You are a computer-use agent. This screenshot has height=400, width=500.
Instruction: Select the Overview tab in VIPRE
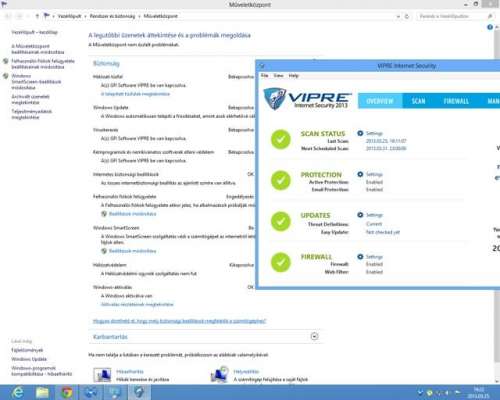(380, 101)
